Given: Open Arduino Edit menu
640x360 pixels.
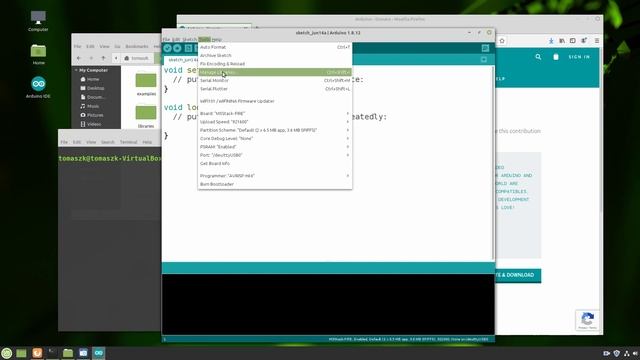Looking at the screenshot, I should (x=176, y=40).
